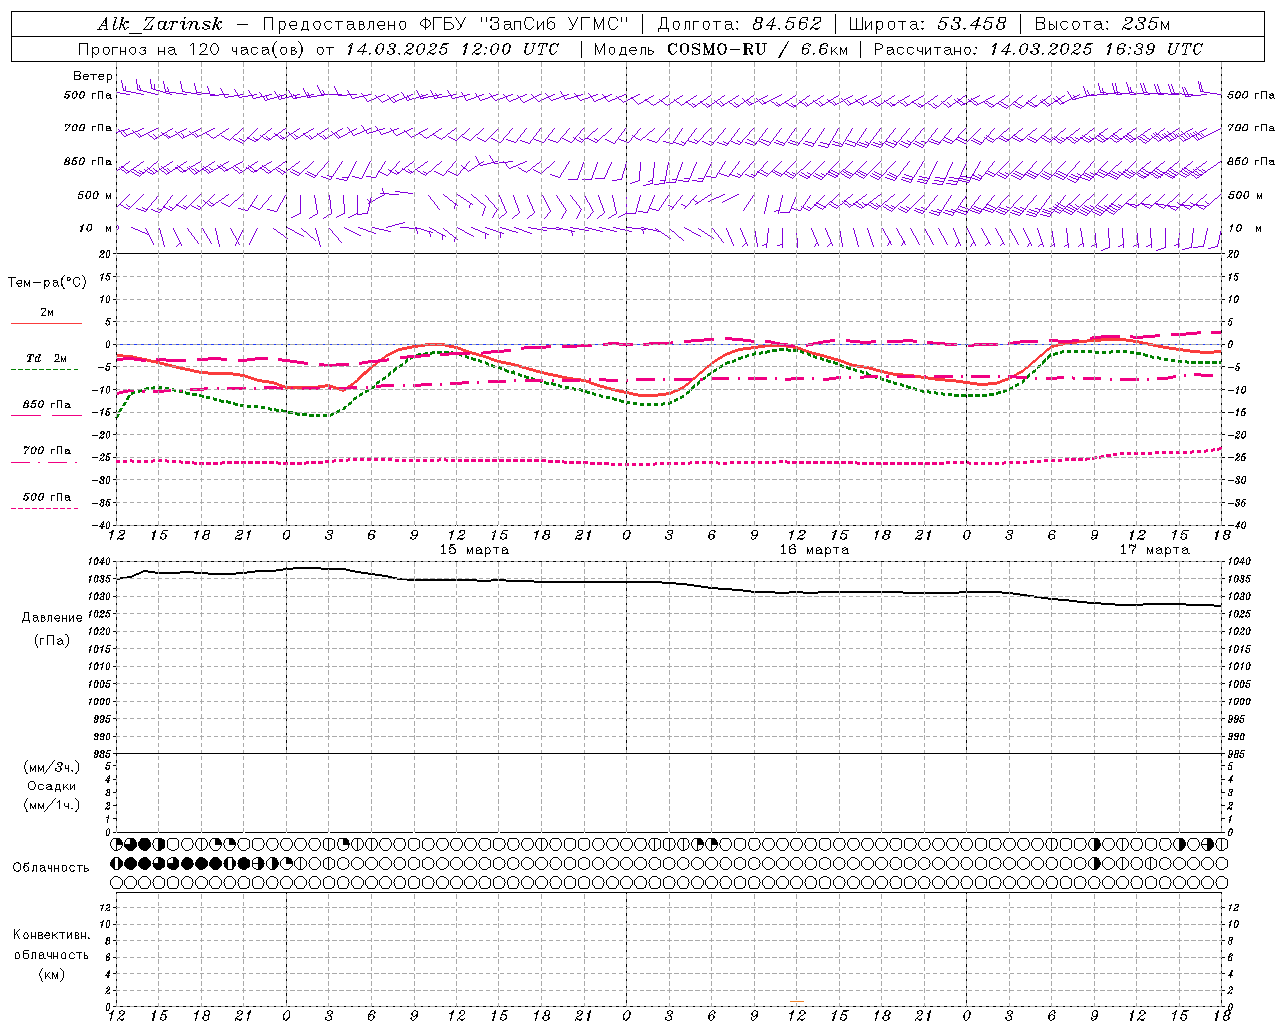Screen dimensions: 1280x1024
Task: Select the forecast start time "14.03.2025 12:00 UTC"
Action: pyautogui.click(x=452, y=49)
